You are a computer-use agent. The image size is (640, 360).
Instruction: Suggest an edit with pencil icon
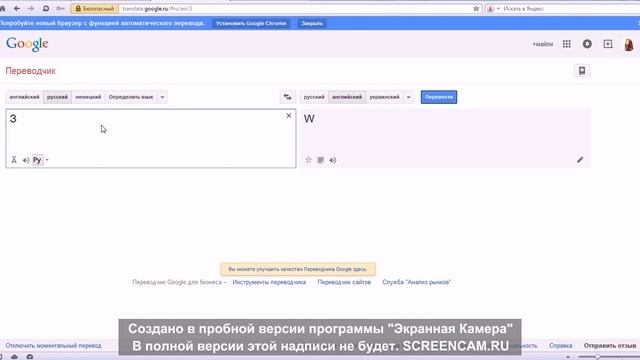coord(580,160)
